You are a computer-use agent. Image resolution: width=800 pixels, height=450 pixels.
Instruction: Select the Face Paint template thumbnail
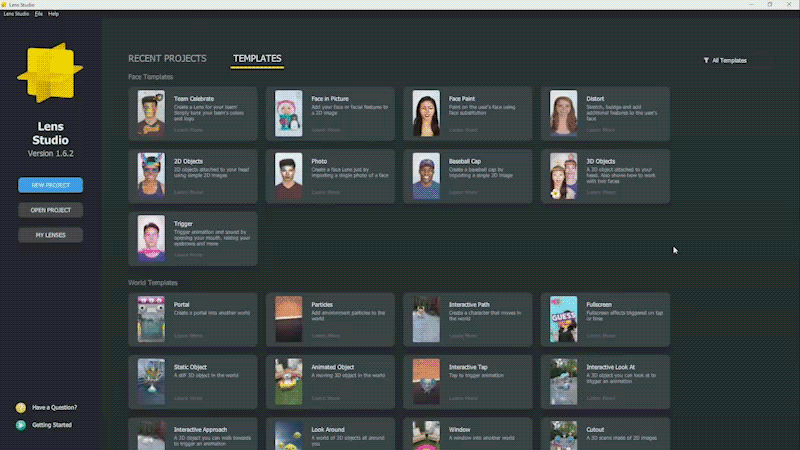426,113
